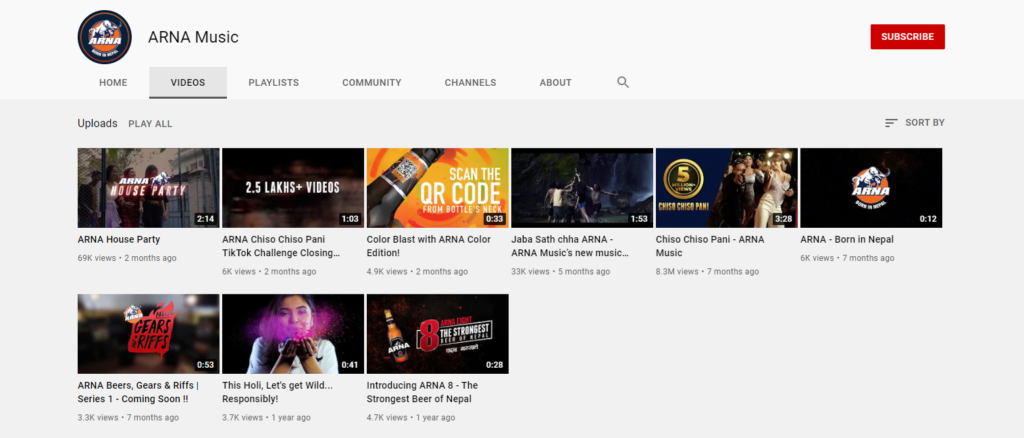Open the About tab
This screenshot has width=1024, height=438.
coord(555,82)
